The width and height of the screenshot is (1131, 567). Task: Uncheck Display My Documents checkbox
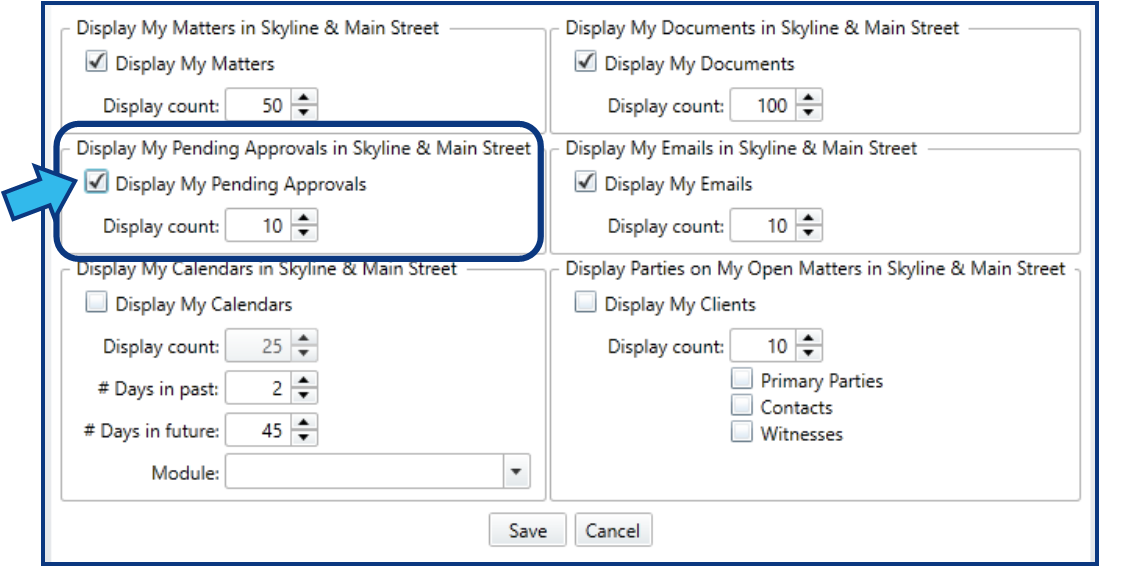pos(586,61)
